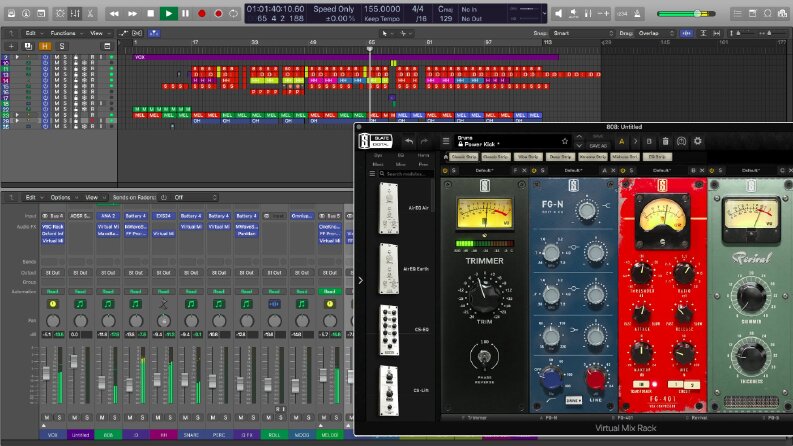Open Virtual Mix Rack settings gear

tap(698, 142)
